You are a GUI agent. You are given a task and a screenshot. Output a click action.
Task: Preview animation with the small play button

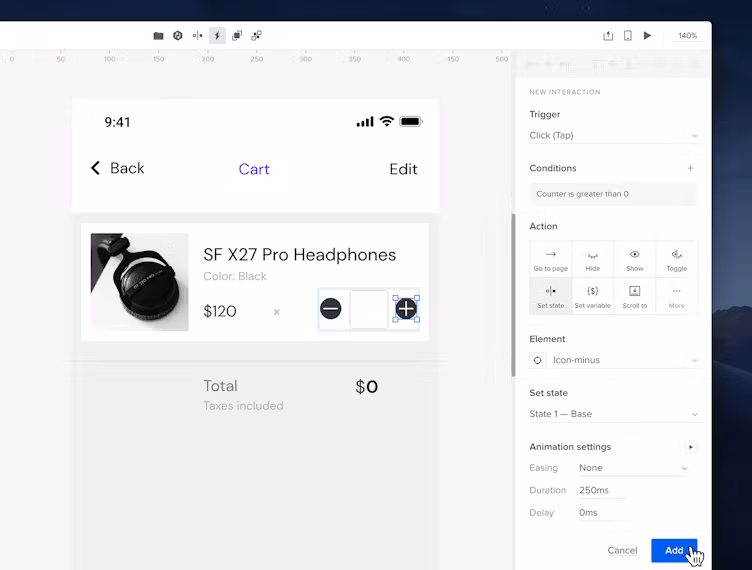tap(691, 447)
